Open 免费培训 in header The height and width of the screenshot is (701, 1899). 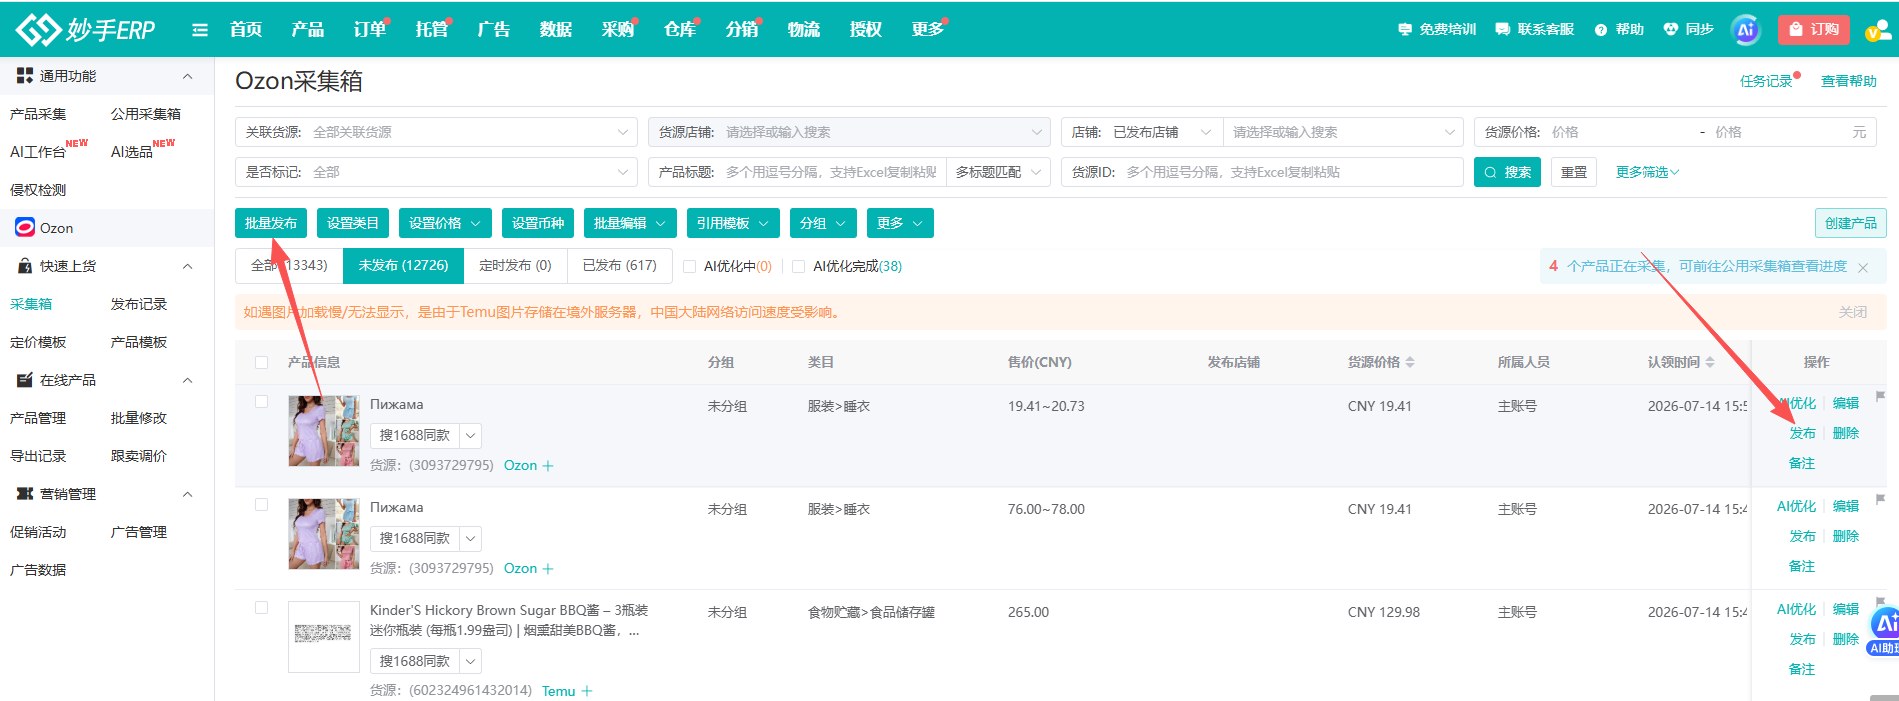pos(1437,29)
